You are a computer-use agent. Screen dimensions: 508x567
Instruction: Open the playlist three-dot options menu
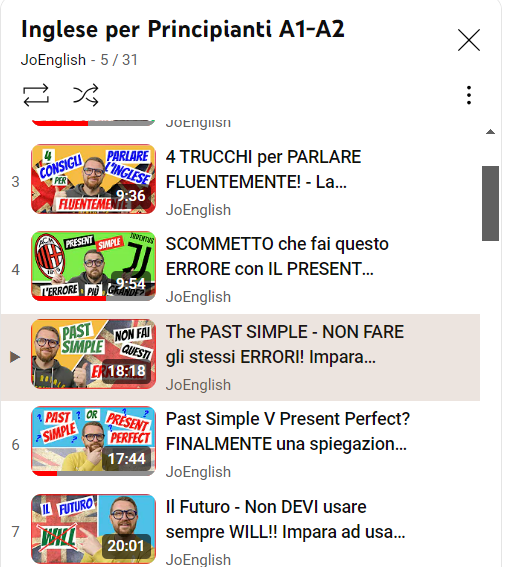pos(469,95)
